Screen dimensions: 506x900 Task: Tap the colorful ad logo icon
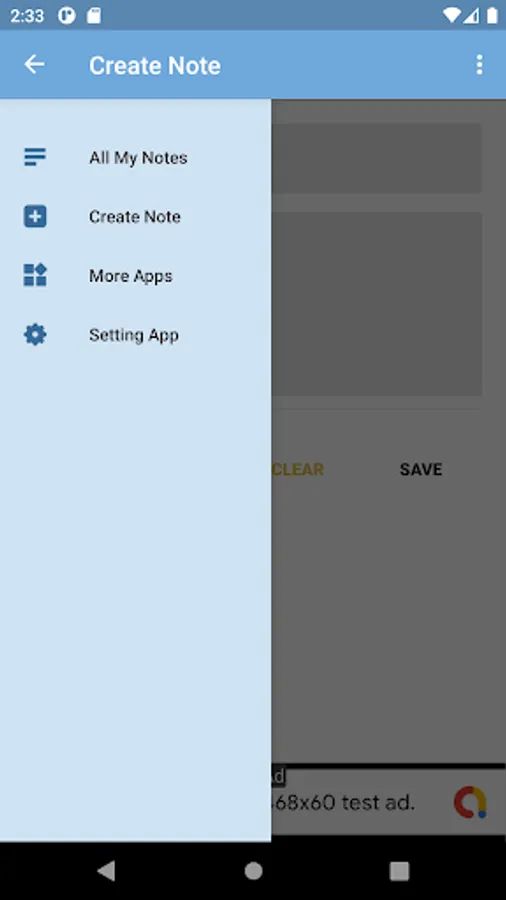(x=470, y=802)
